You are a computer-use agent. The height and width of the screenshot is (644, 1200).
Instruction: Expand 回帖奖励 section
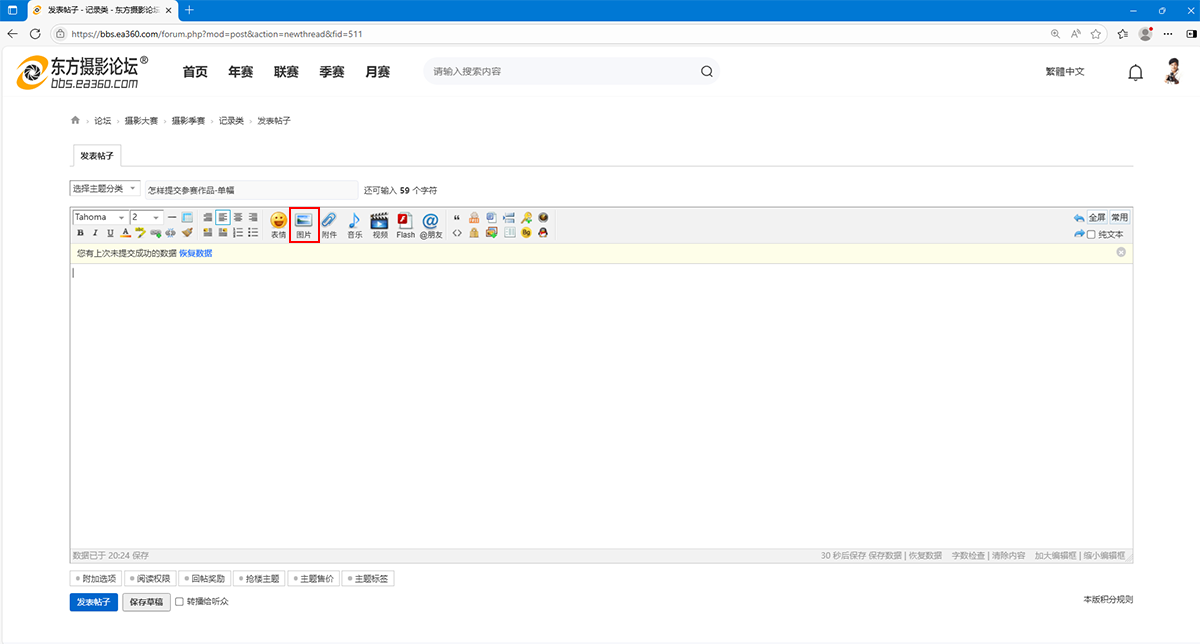[205, 578]
